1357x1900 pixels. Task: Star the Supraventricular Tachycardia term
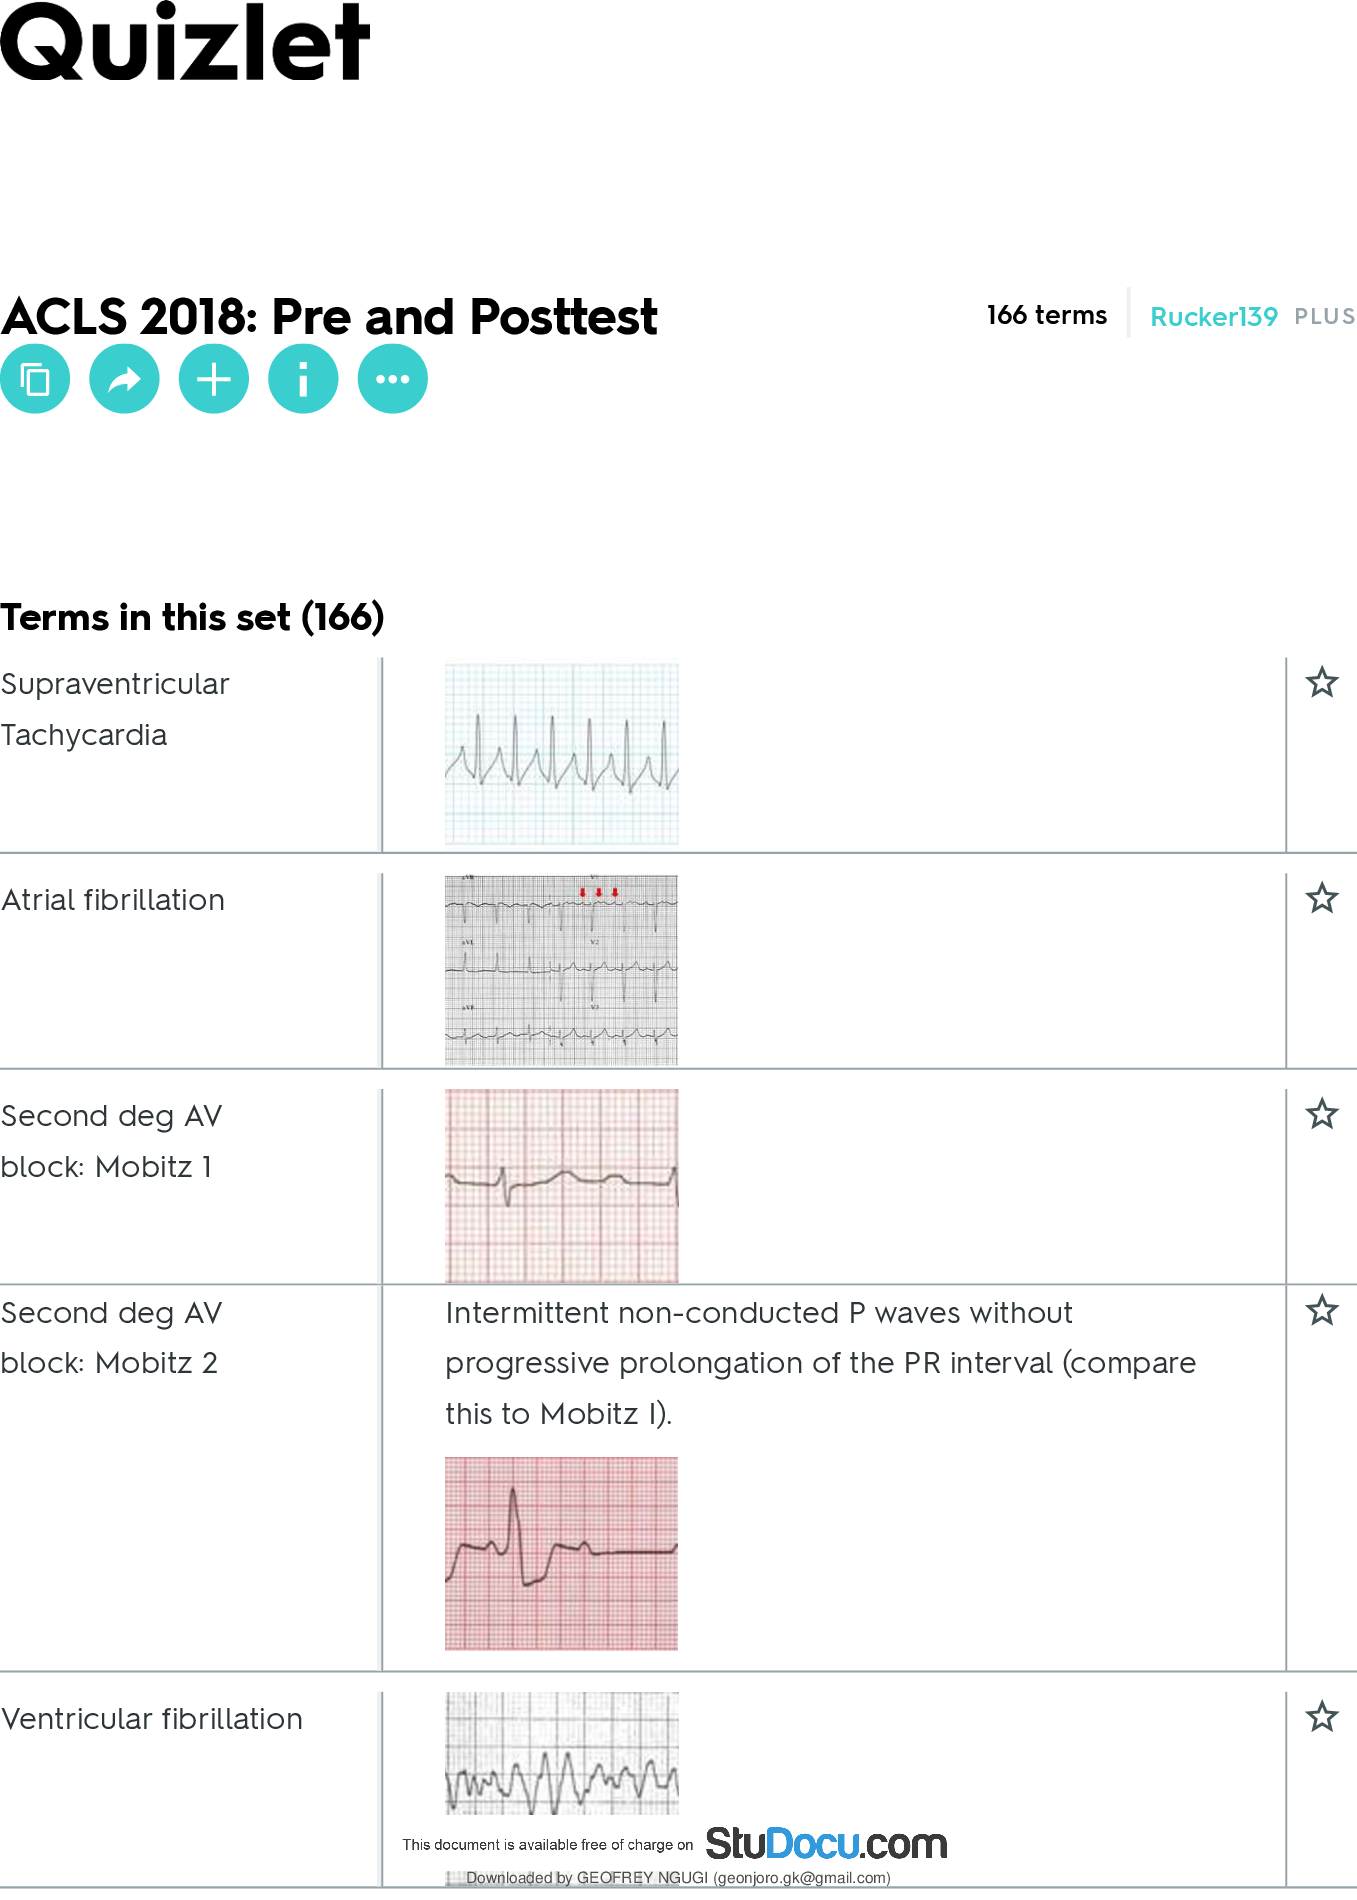coord(1322,683)
